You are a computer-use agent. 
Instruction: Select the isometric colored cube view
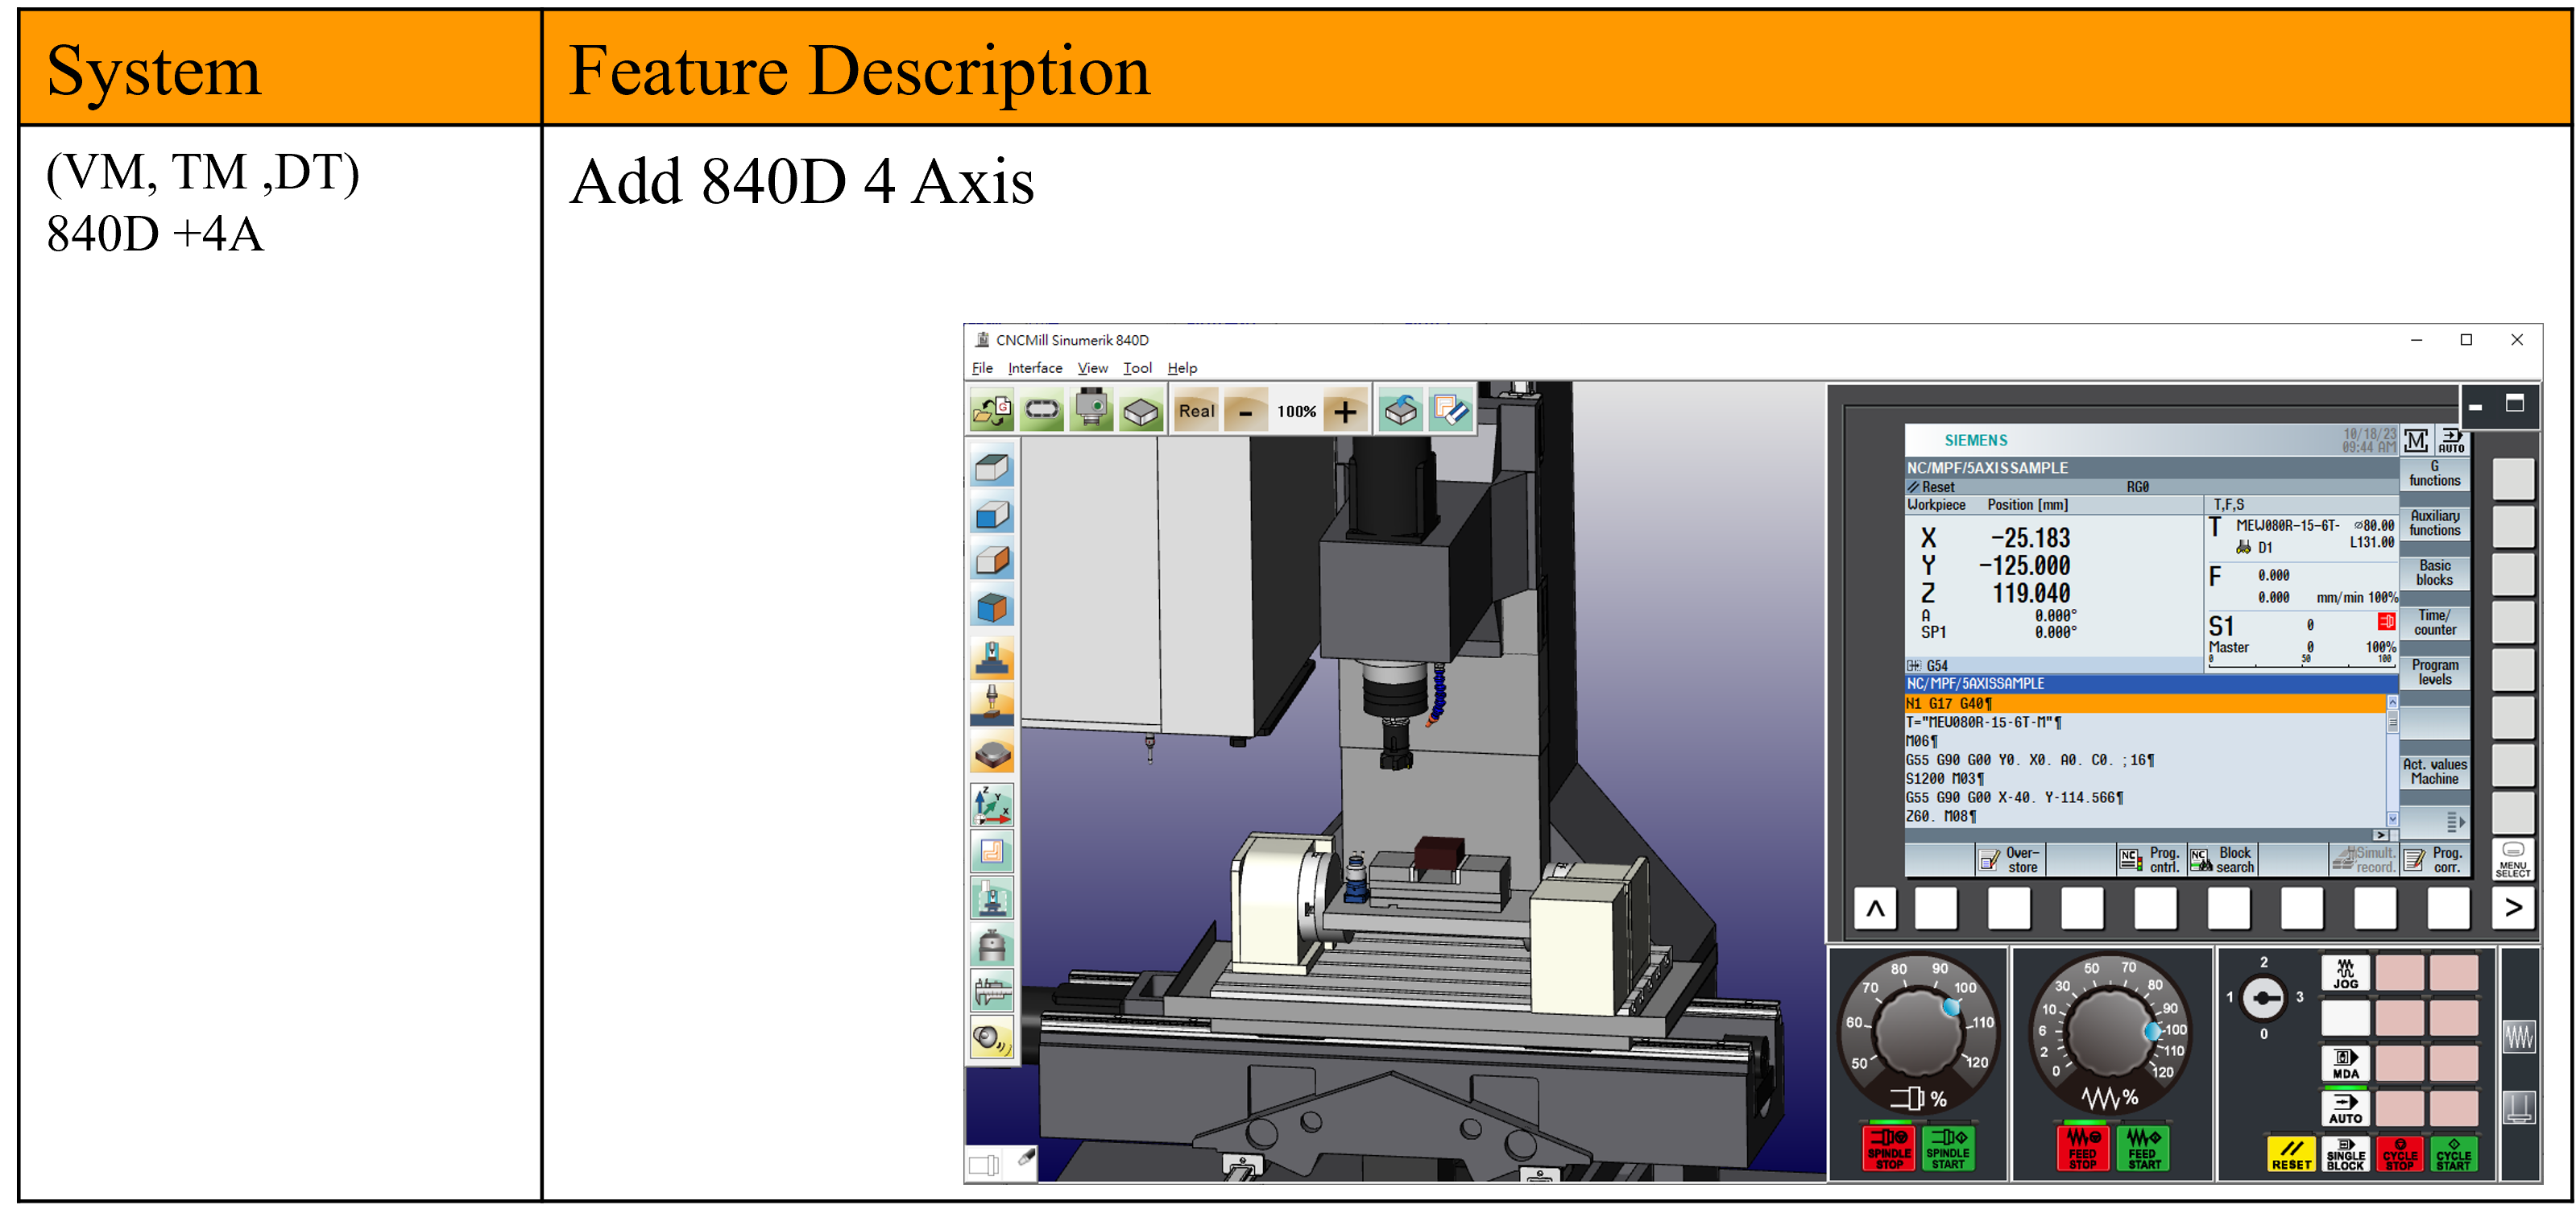click(992, 607)
